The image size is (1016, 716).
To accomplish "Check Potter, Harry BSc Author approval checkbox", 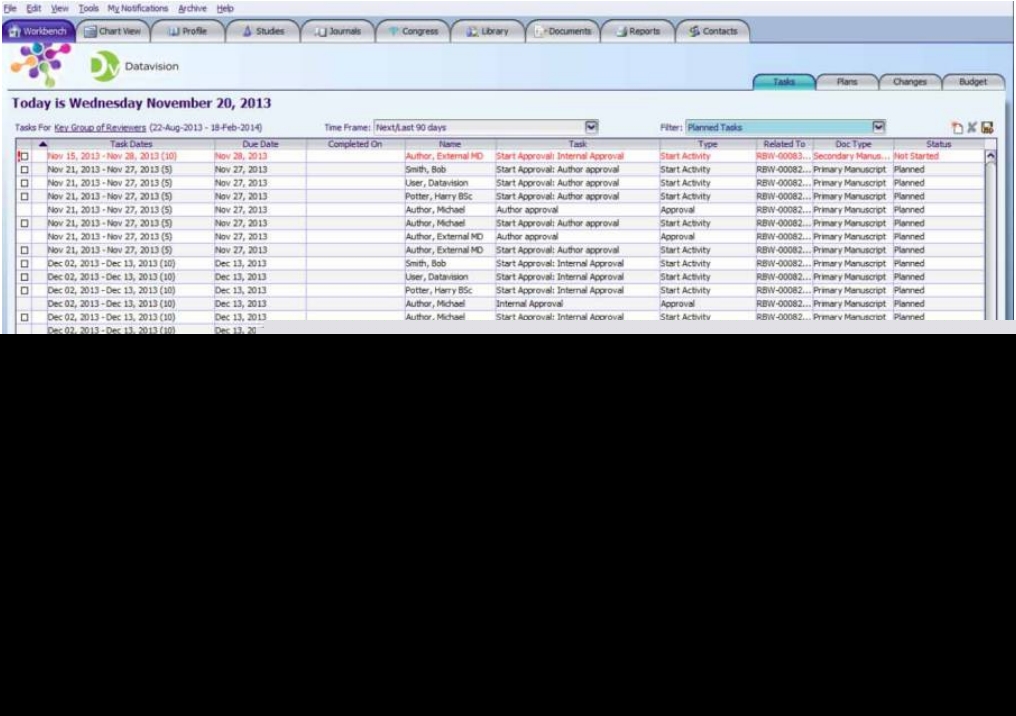I will (x=25, y=196).
